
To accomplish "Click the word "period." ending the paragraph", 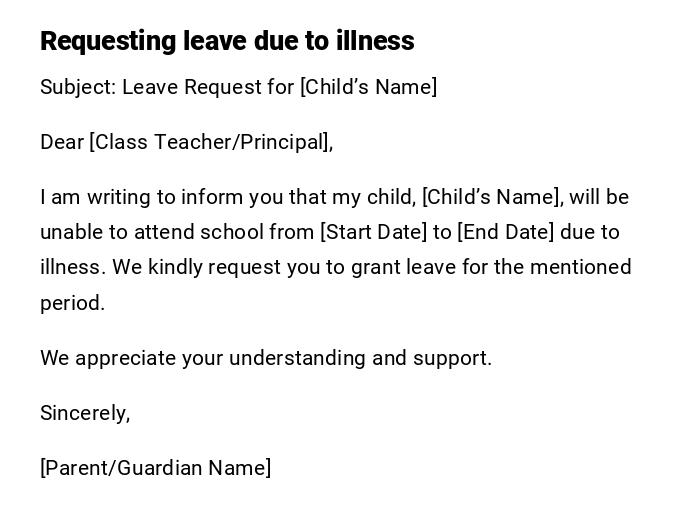I will 72,303.
